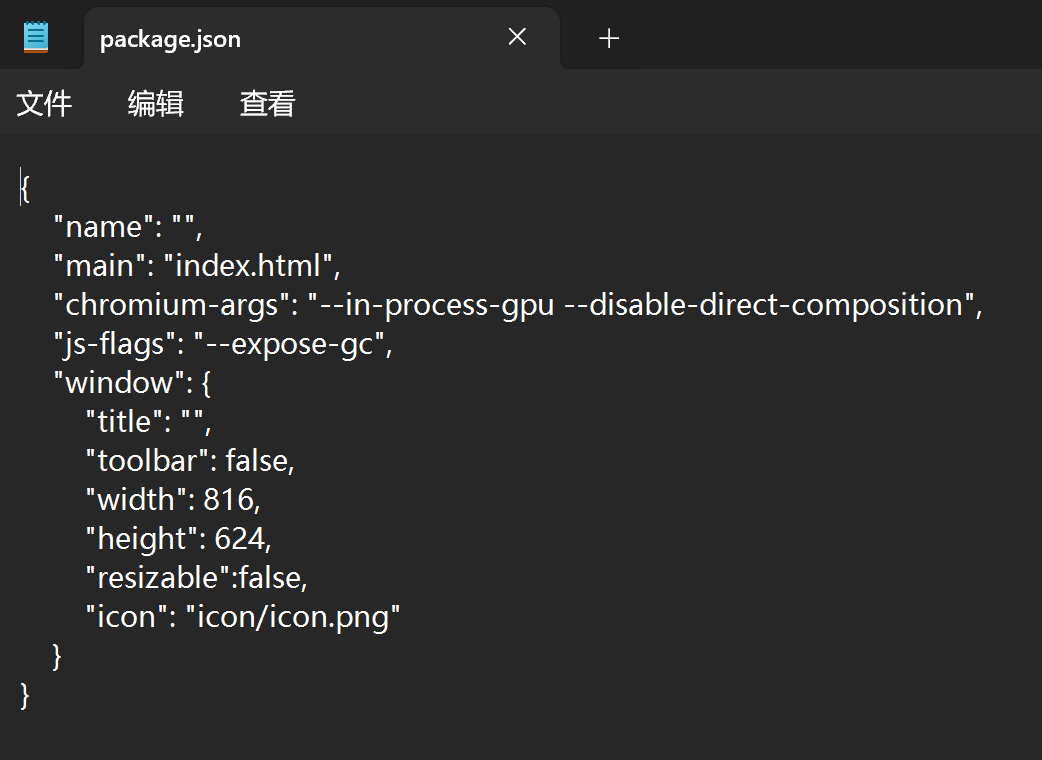Viewport: 1042px width, 760px height.
Task: Click the --disable-direct-composition flag text
Action: coord(764,305)
